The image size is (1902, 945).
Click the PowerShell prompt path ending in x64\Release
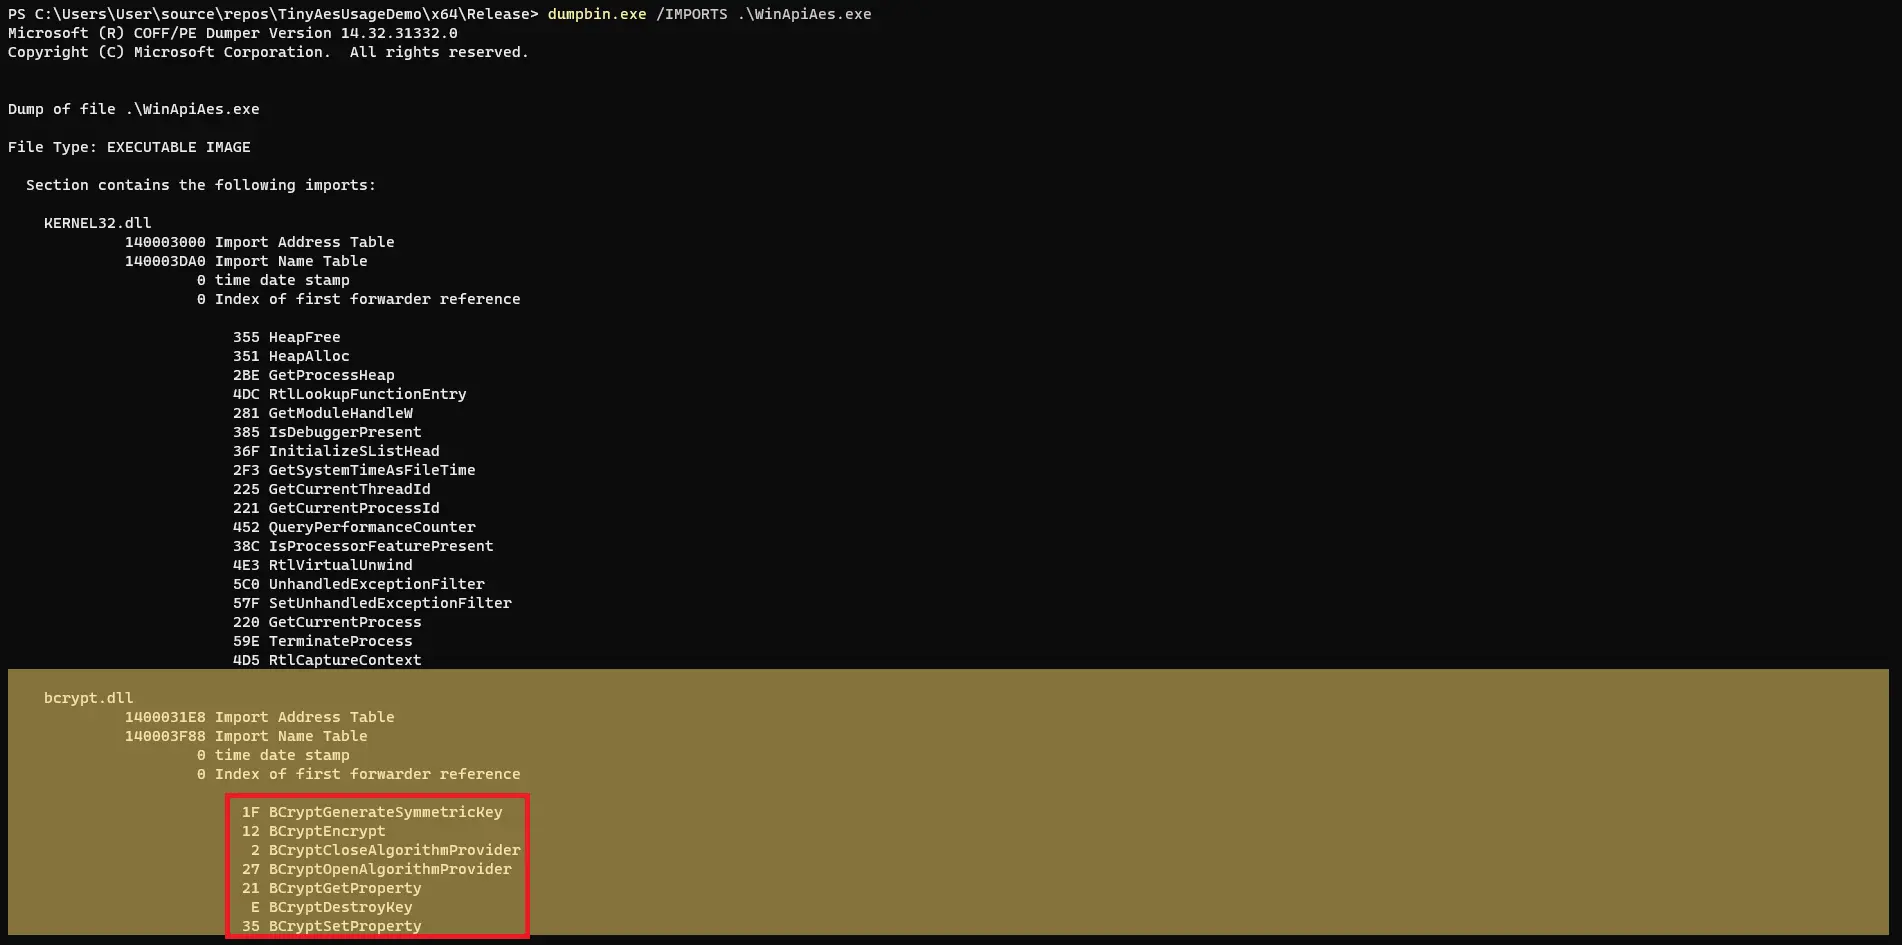point(273,14)
